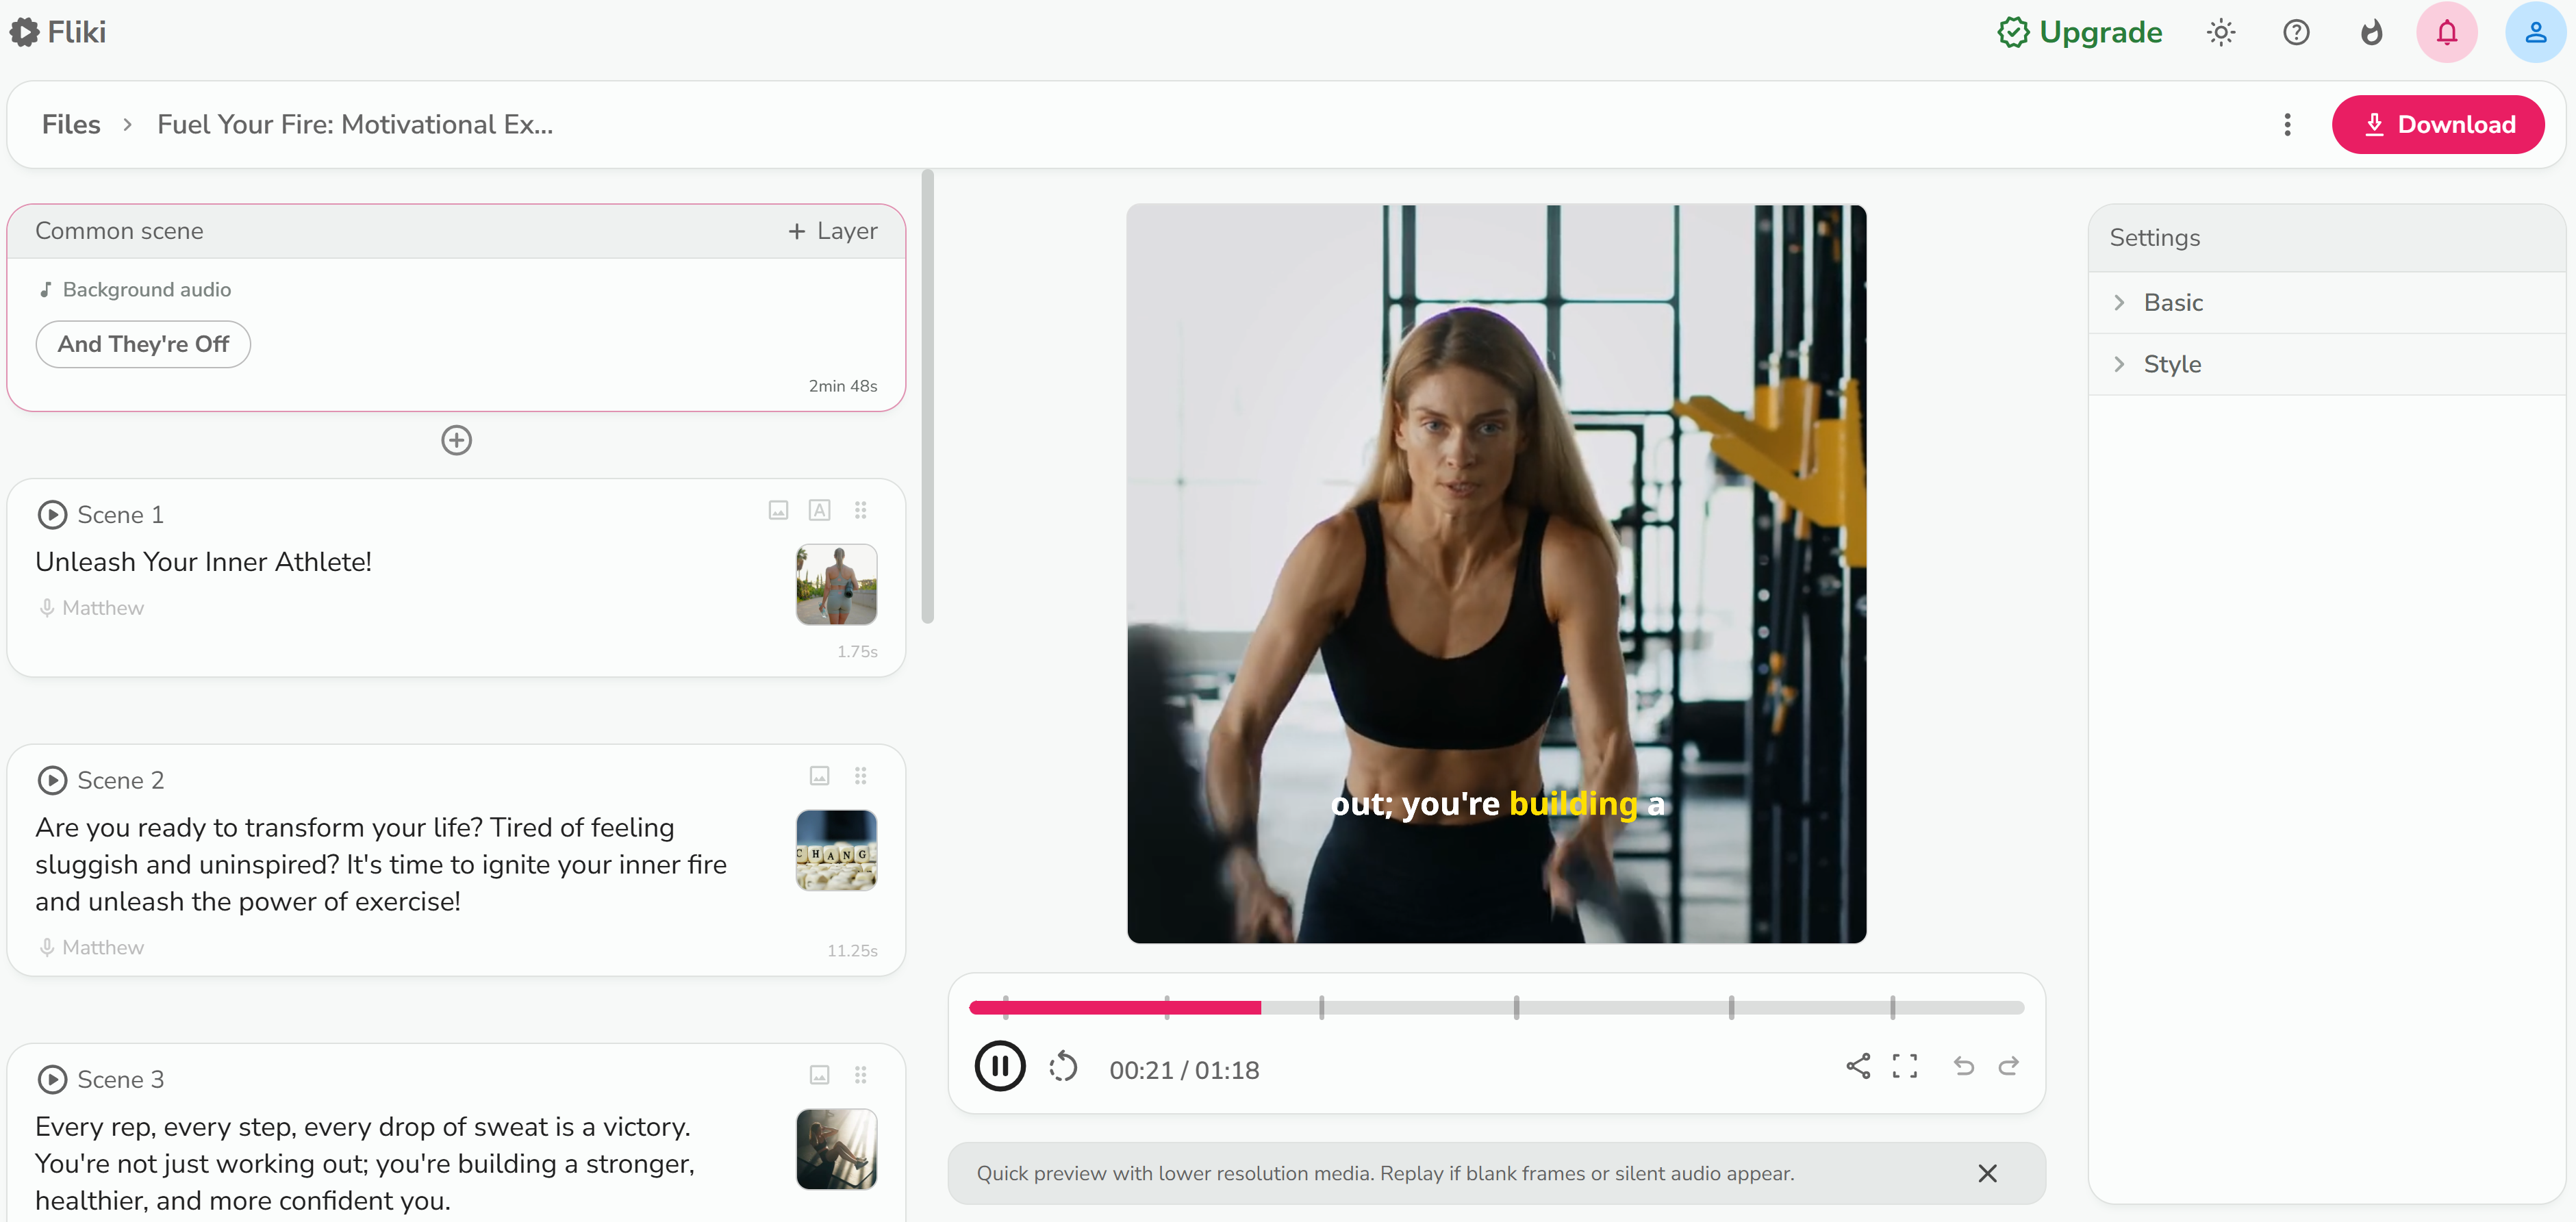This screenshot has height=1222, width=2576.
Task: Click the microphone icon beside Matthew in Scene 2
Action: coord(46,947)
